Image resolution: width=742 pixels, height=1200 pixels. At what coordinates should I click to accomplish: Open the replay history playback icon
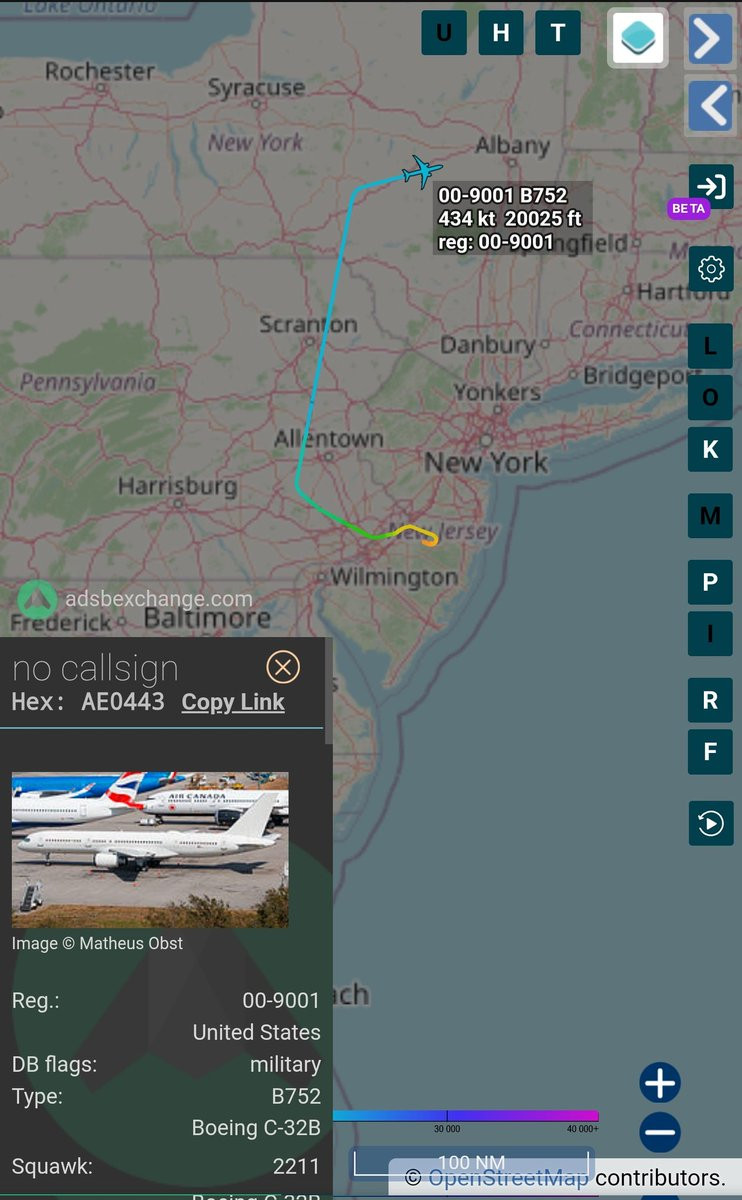[710, 823]
